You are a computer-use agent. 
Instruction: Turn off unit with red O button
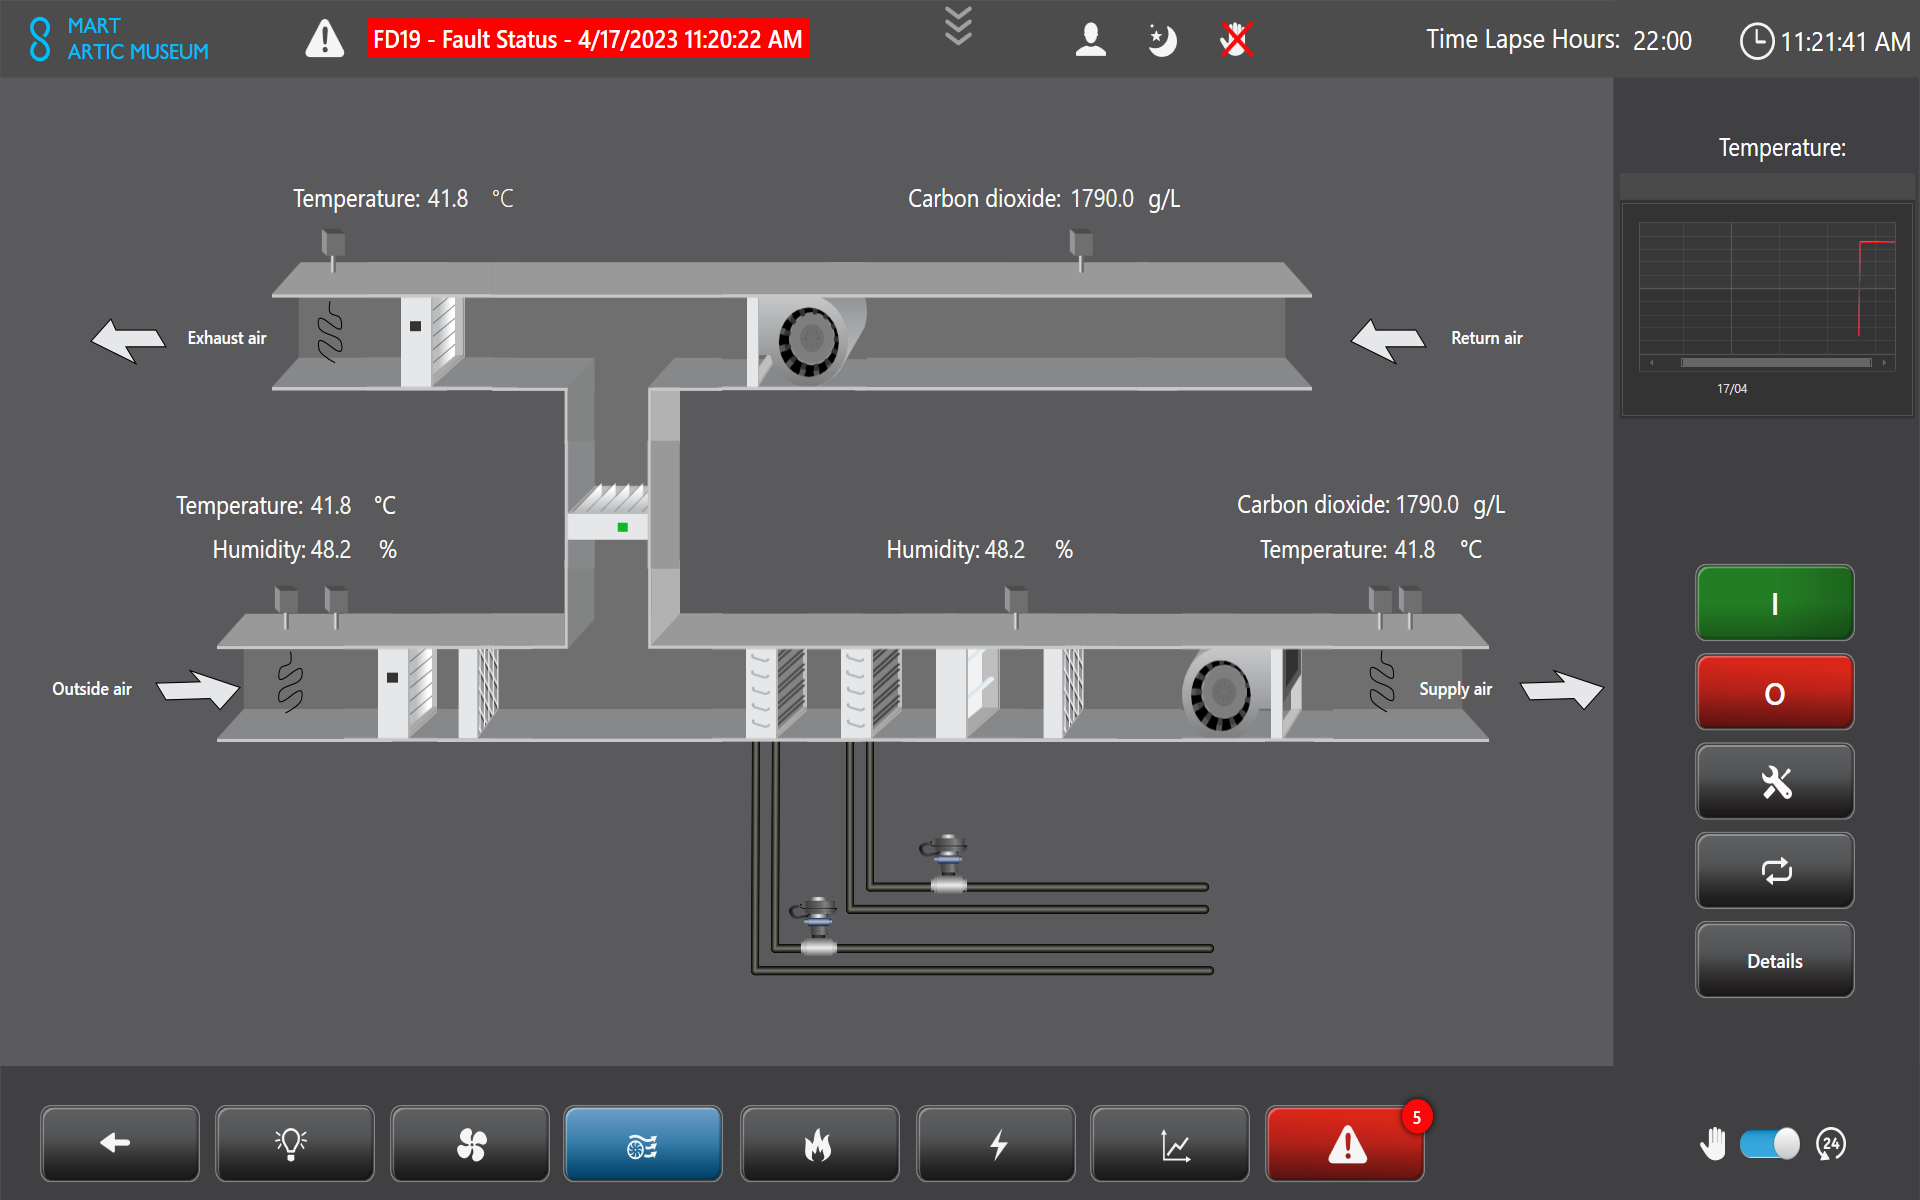[x=1774, y=693]
